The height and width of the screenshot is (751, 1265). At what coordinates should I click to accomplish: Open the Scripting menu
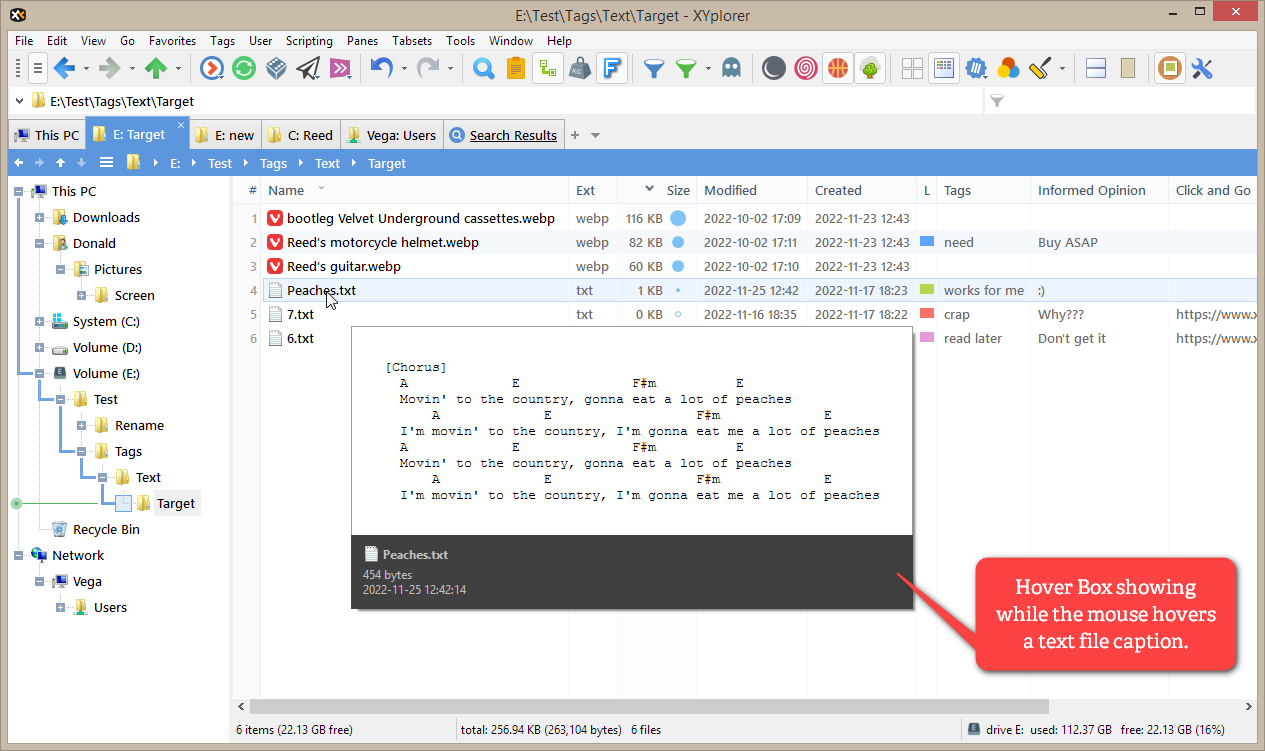click(309, 41)
